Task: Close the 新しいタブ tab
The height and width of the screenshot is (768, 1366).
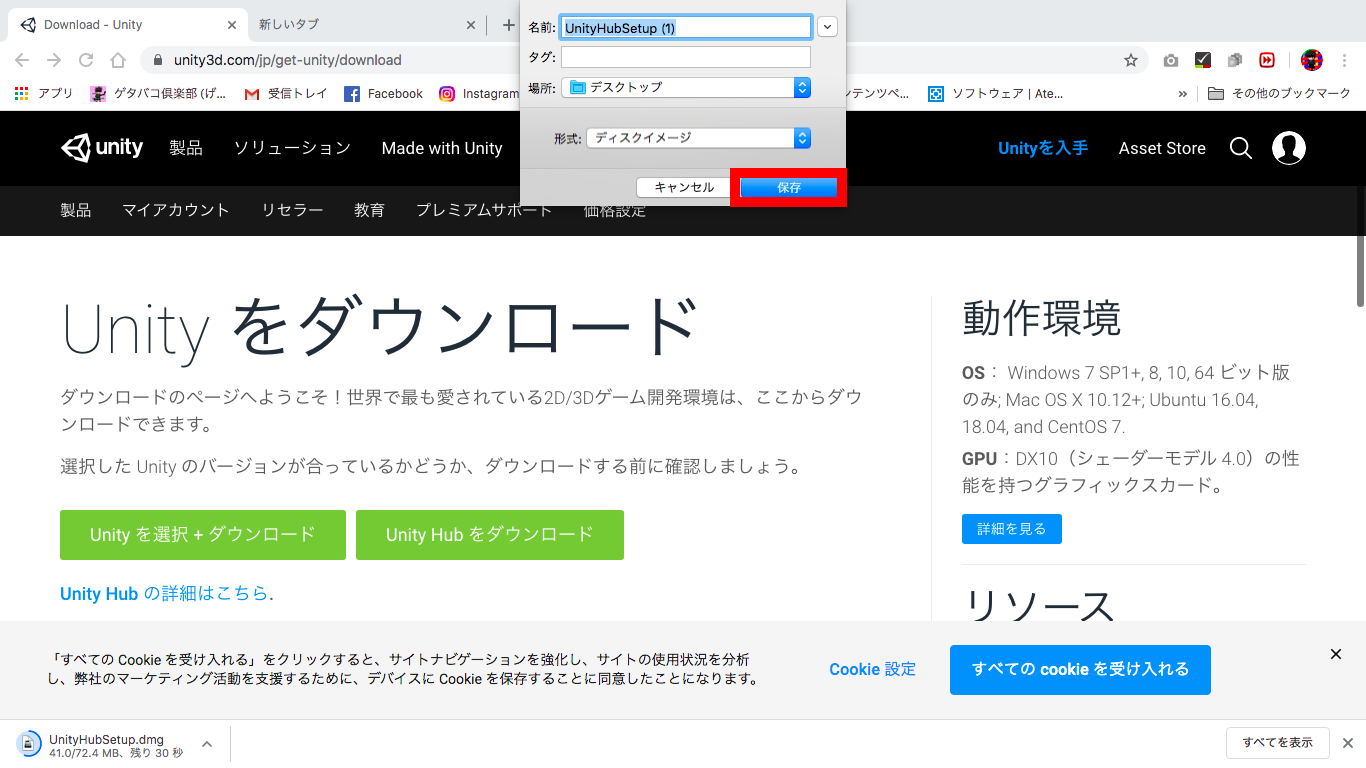Action: 471,25
